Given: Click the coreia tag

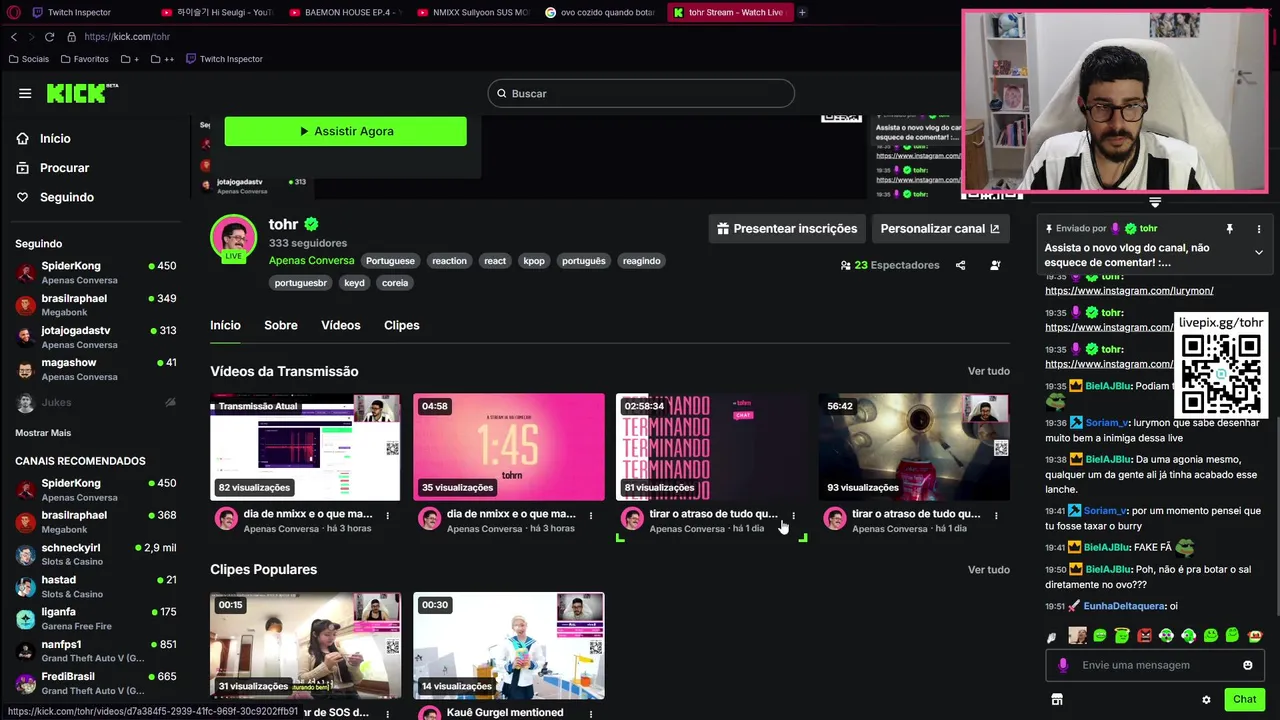Looking at the screenshot, I should 395,283.
